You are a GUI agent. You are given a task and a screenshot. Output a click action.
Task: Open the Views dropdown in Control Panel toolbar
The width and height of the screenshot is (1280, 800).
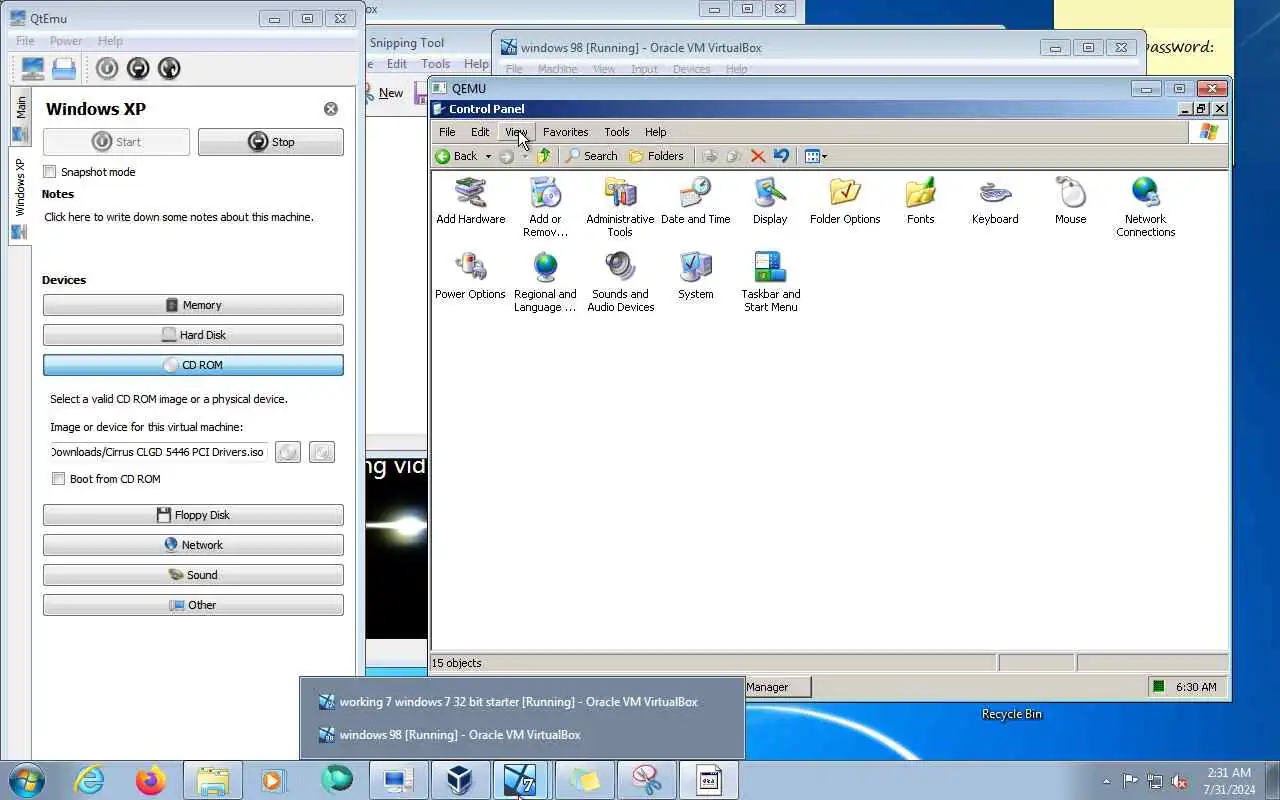816,156
